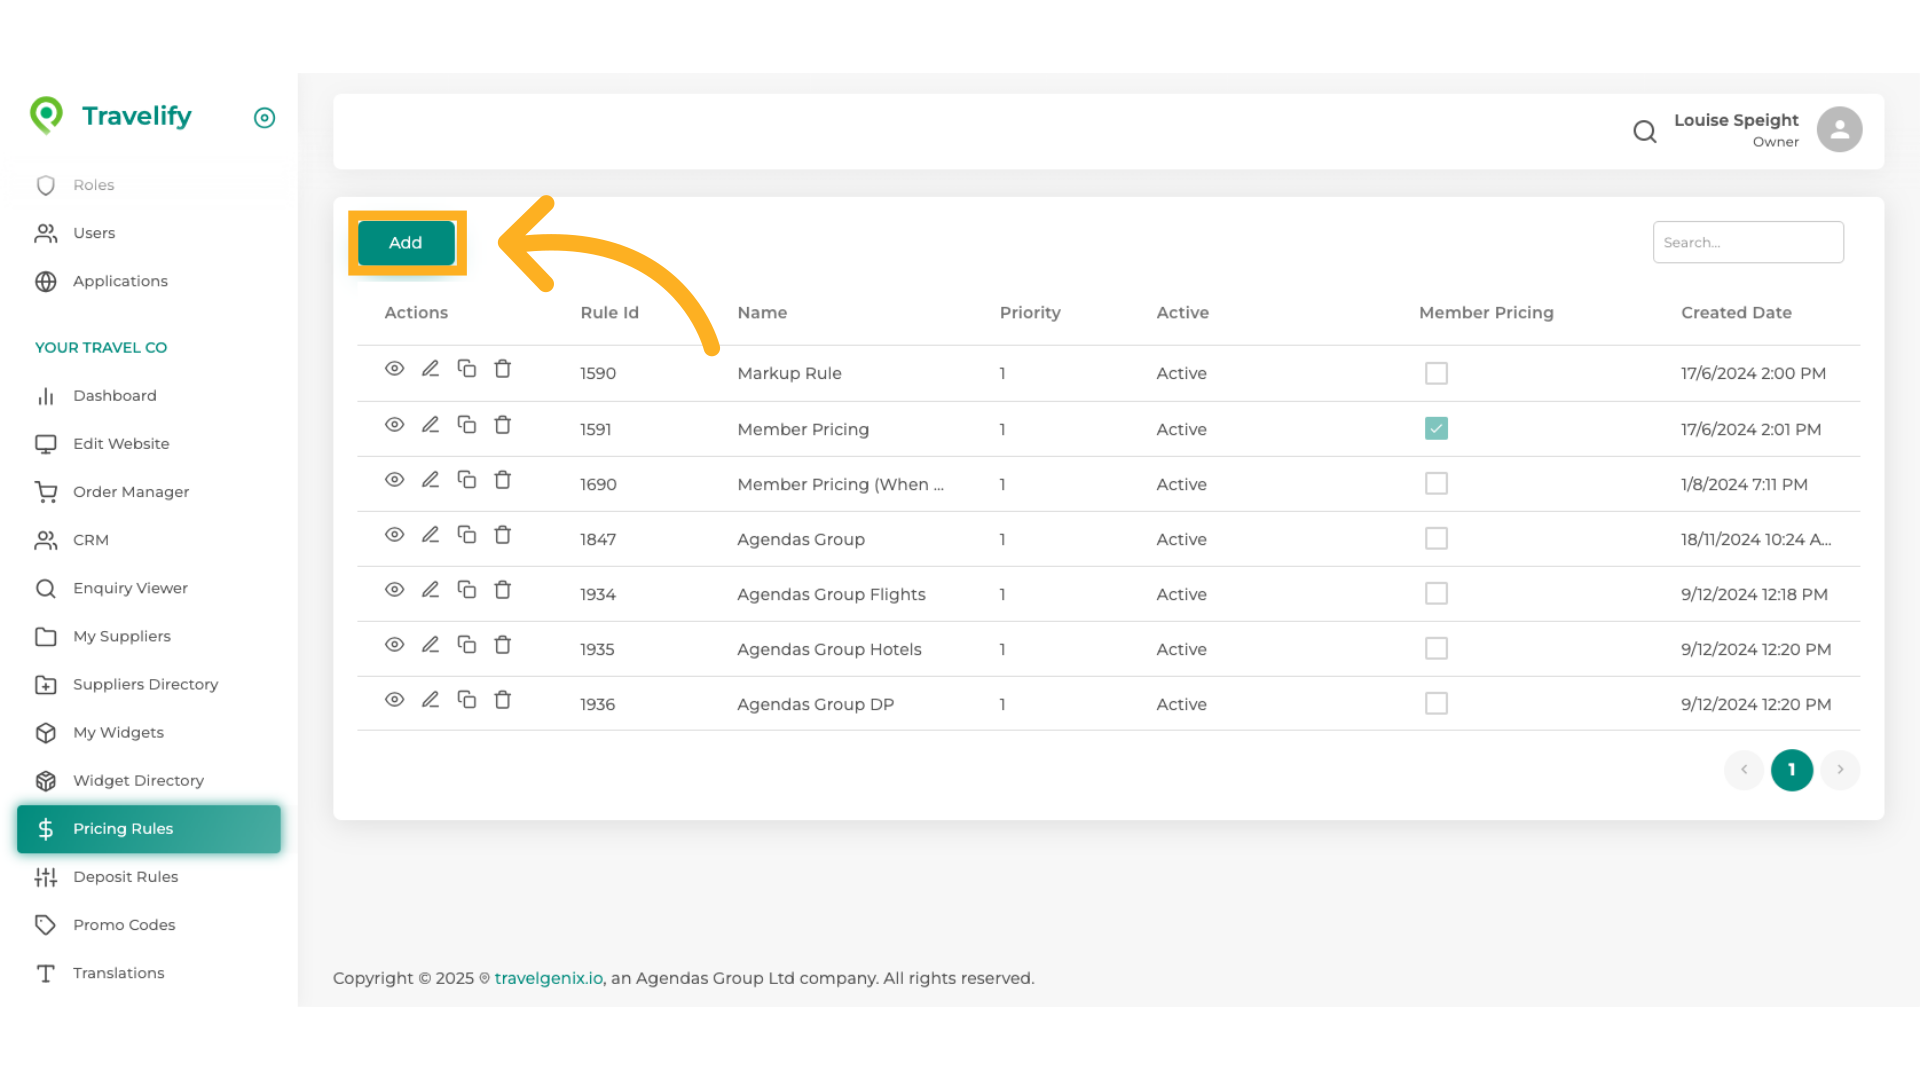The image size is (1920, 1080).
Task: Click the search magnifier in header
Action: point(1644,131)
